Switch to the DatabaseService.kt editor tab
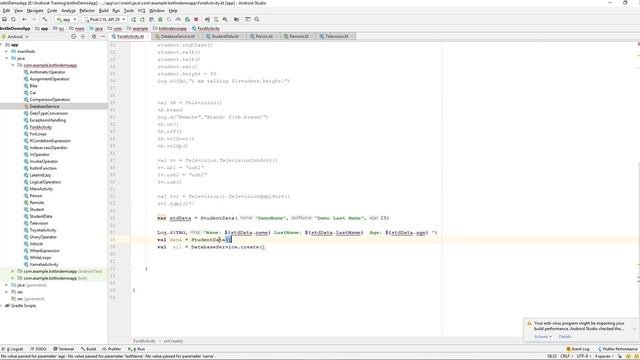Screen dimensions: 640x360 [178, 36]
